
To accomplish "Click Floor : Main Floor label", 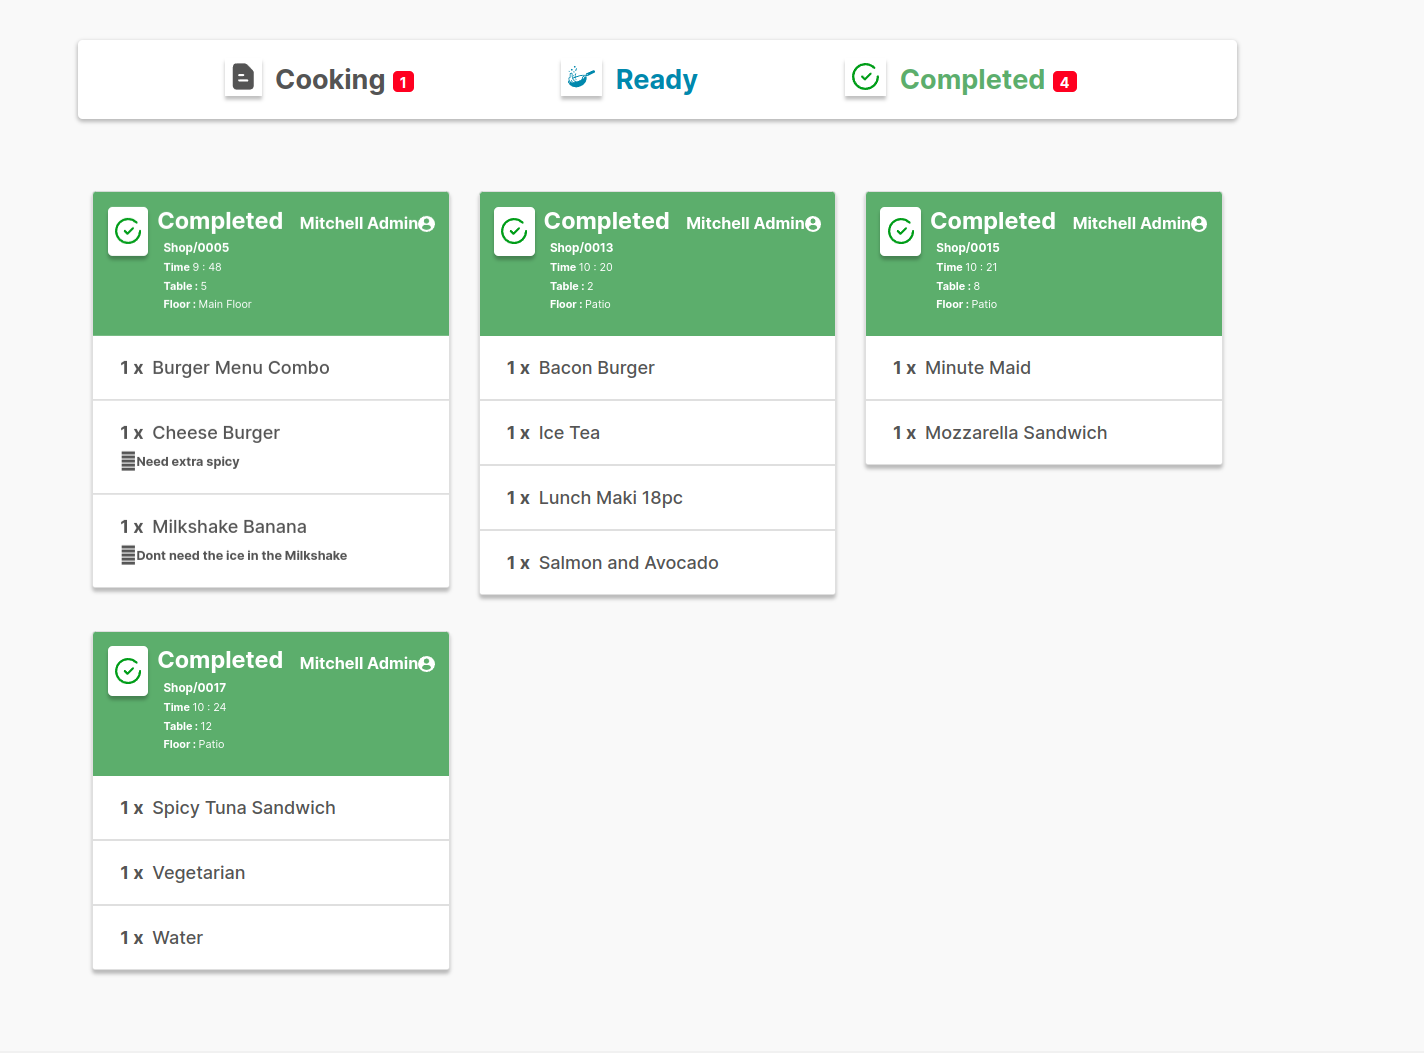I will [207, 304].
